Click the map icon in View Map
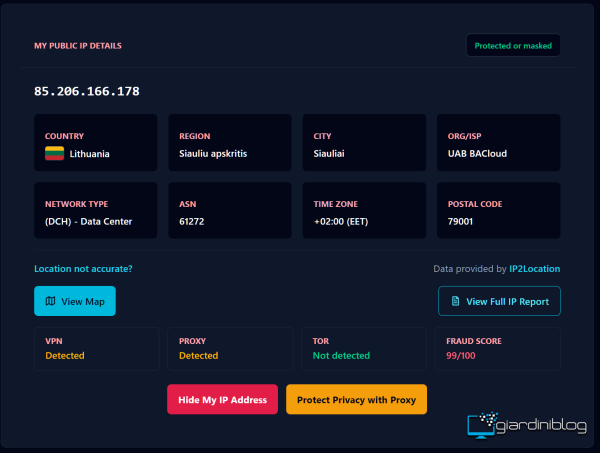Screen dimensions: 600x453 pyautogui.click(x=51, y=301)
